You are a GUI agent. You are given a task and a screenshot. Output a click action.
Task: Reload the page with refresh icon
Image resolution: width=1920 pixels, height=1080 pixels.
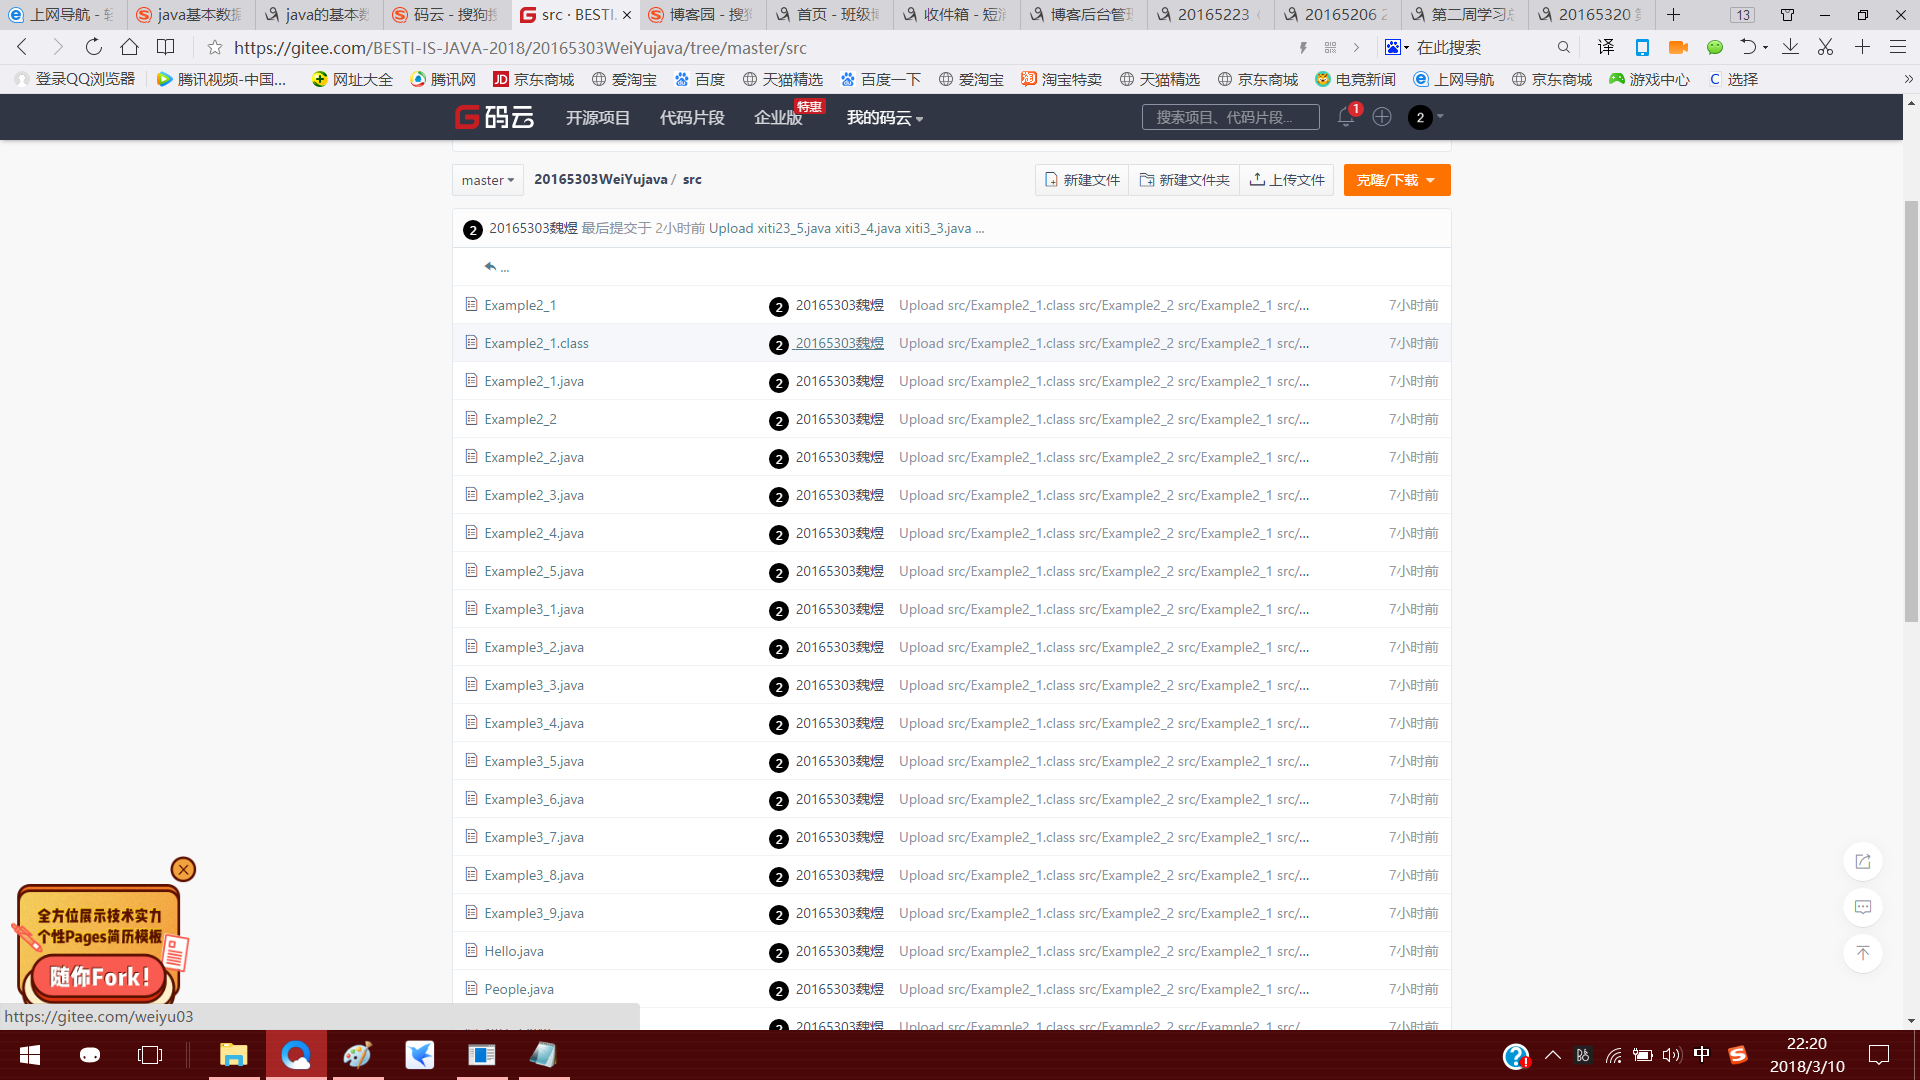pos(93,47)
